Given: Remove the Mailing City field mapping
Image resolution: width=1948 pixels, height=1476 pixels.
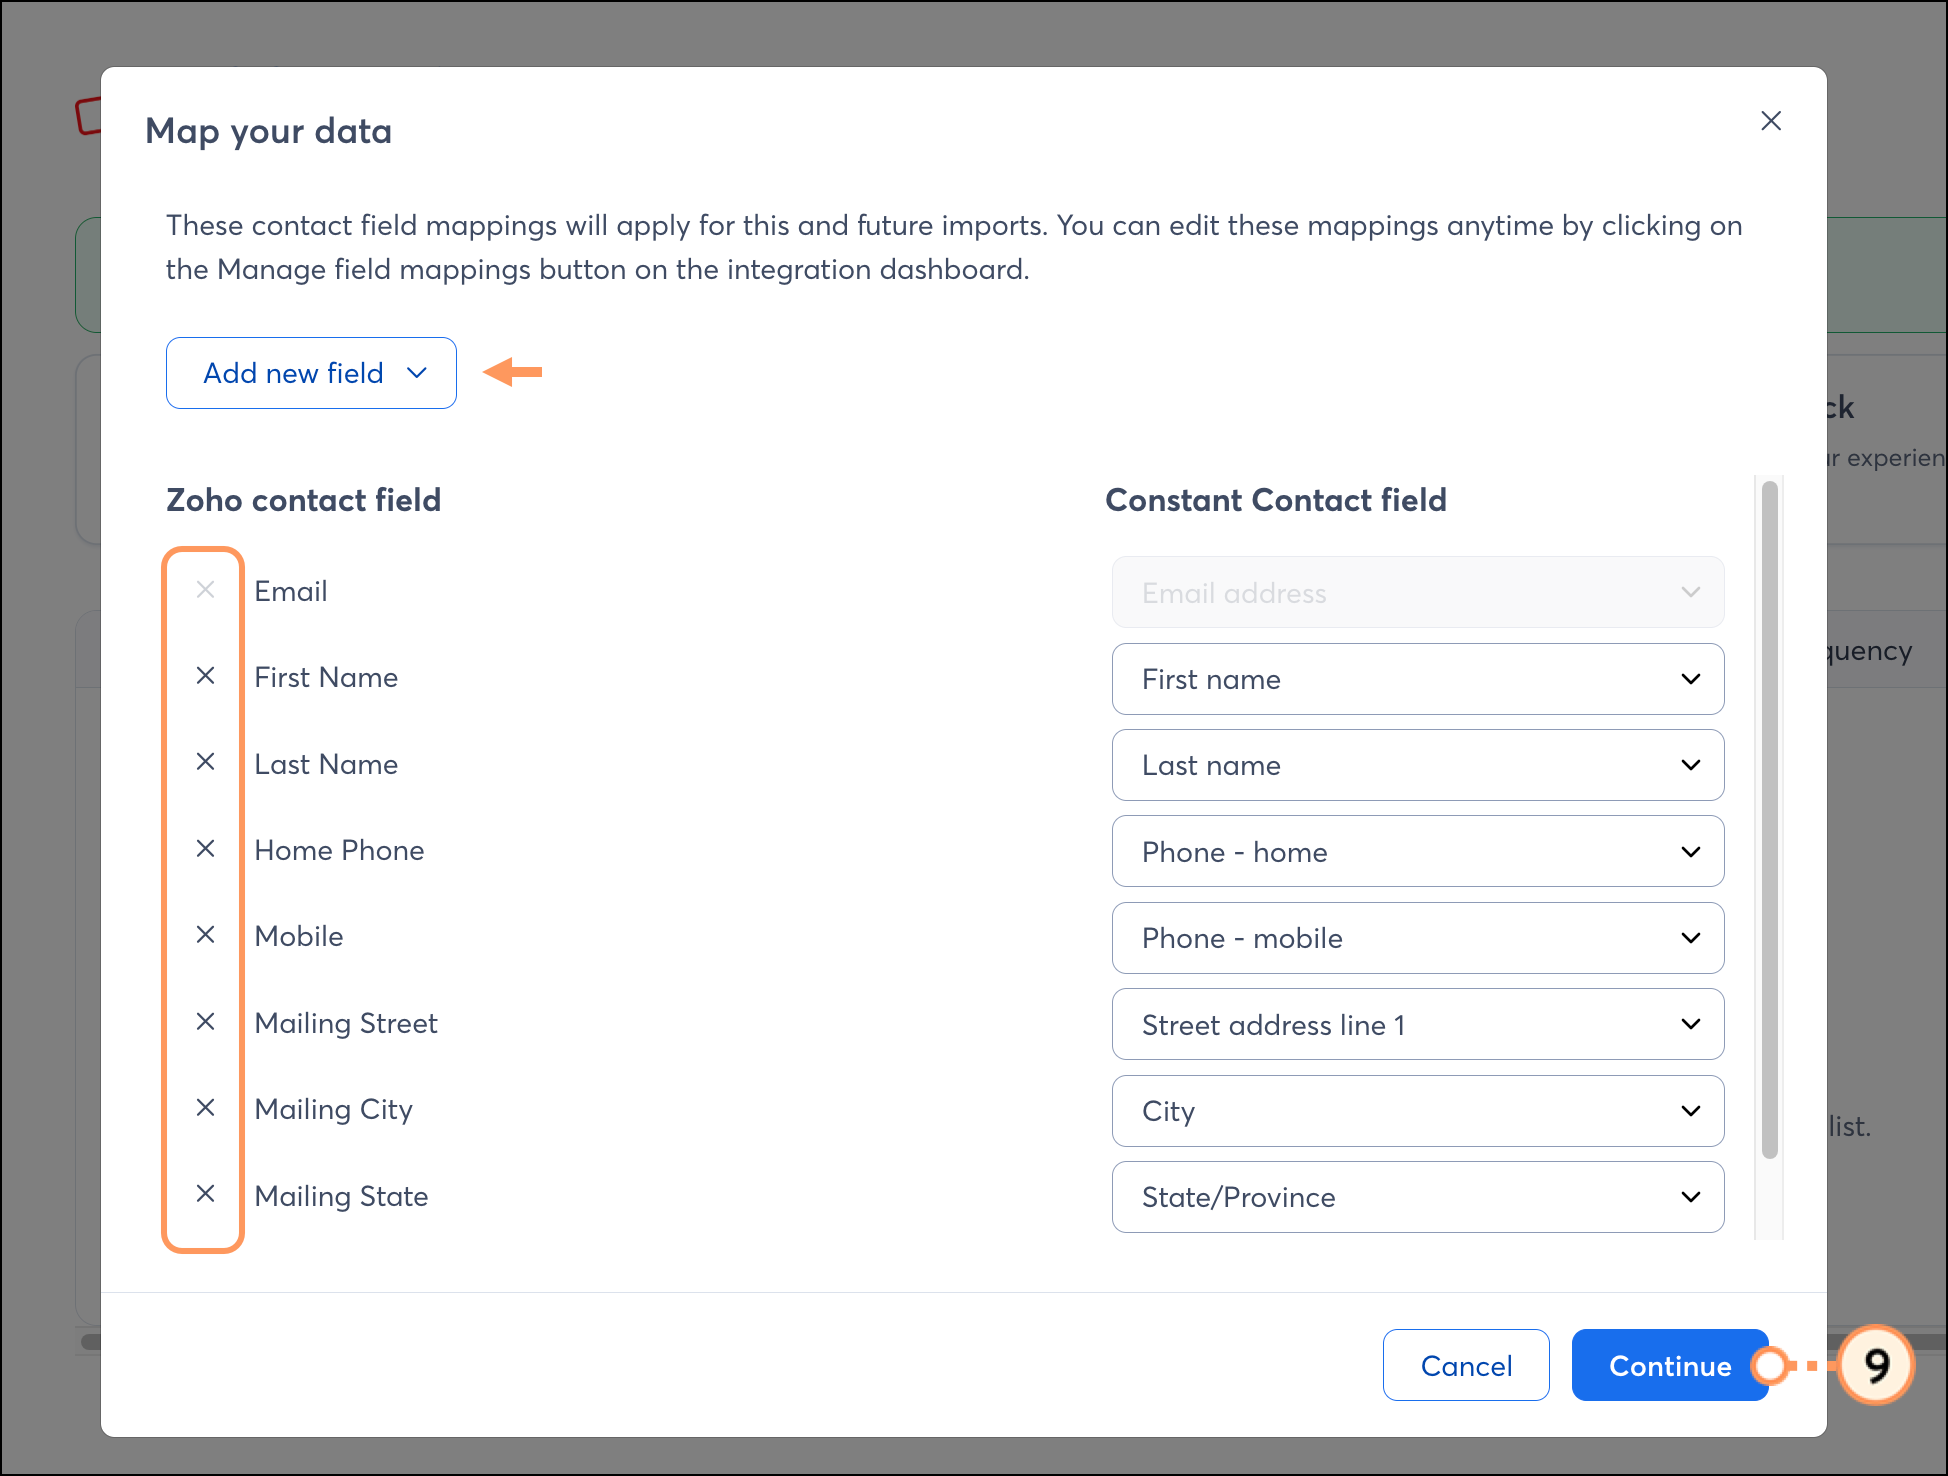Looking at the screenshot, I should [x=205, y=1108].
